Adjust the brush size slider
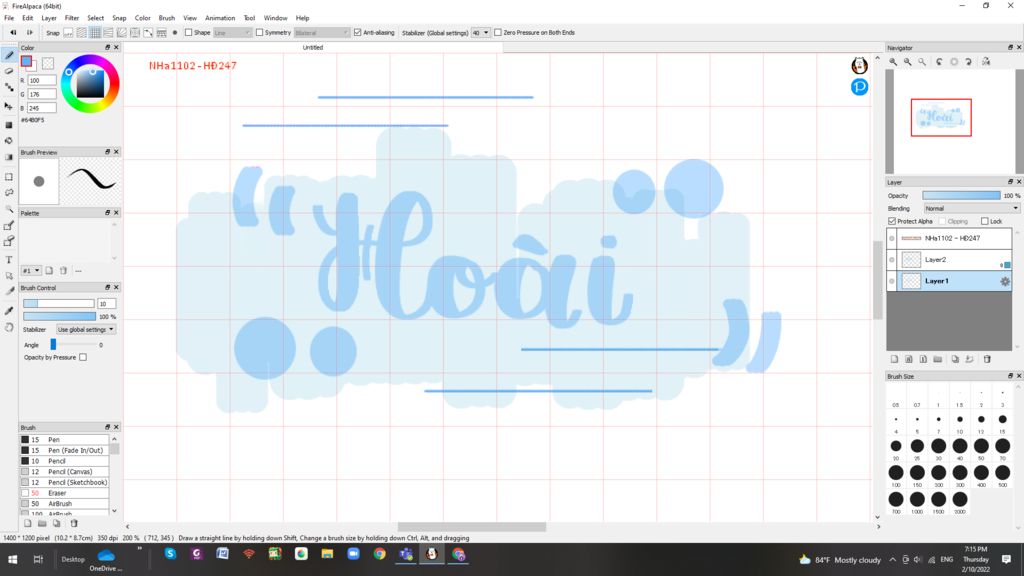 click(x=59, y=304)
